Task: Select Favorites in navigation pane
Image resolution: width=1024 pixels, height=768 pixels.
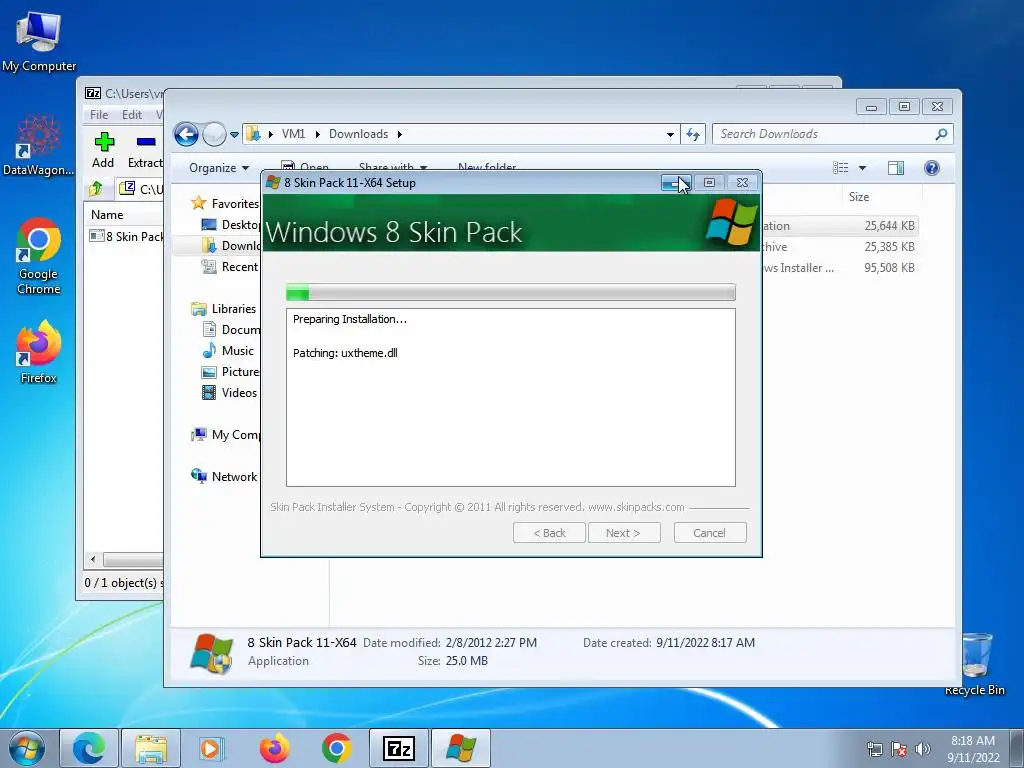Action: click(x=225, y=204)
